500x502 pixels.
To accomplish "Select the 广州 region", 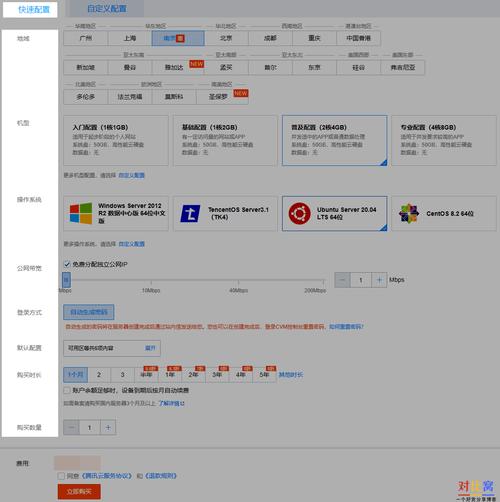I will [x=86, y=38].
